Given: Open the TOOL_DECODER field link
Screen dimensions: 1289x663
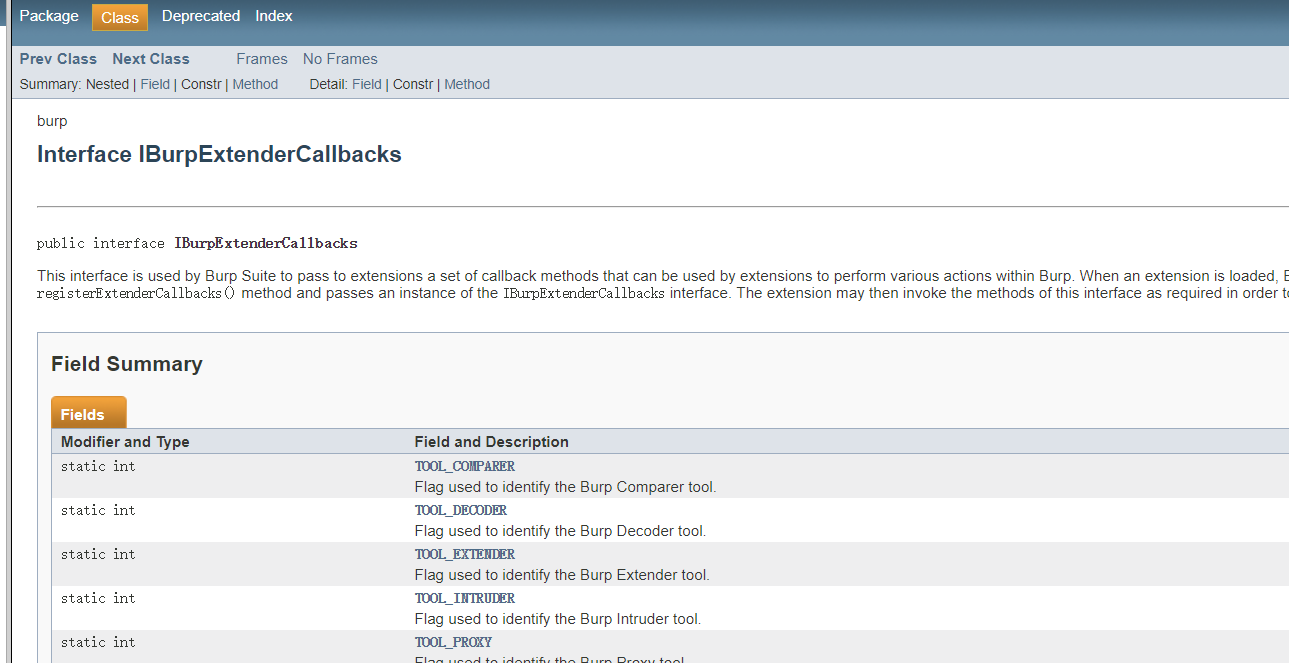Looking at the screenshot, I should pyautogui.click(x=461, y=510).
